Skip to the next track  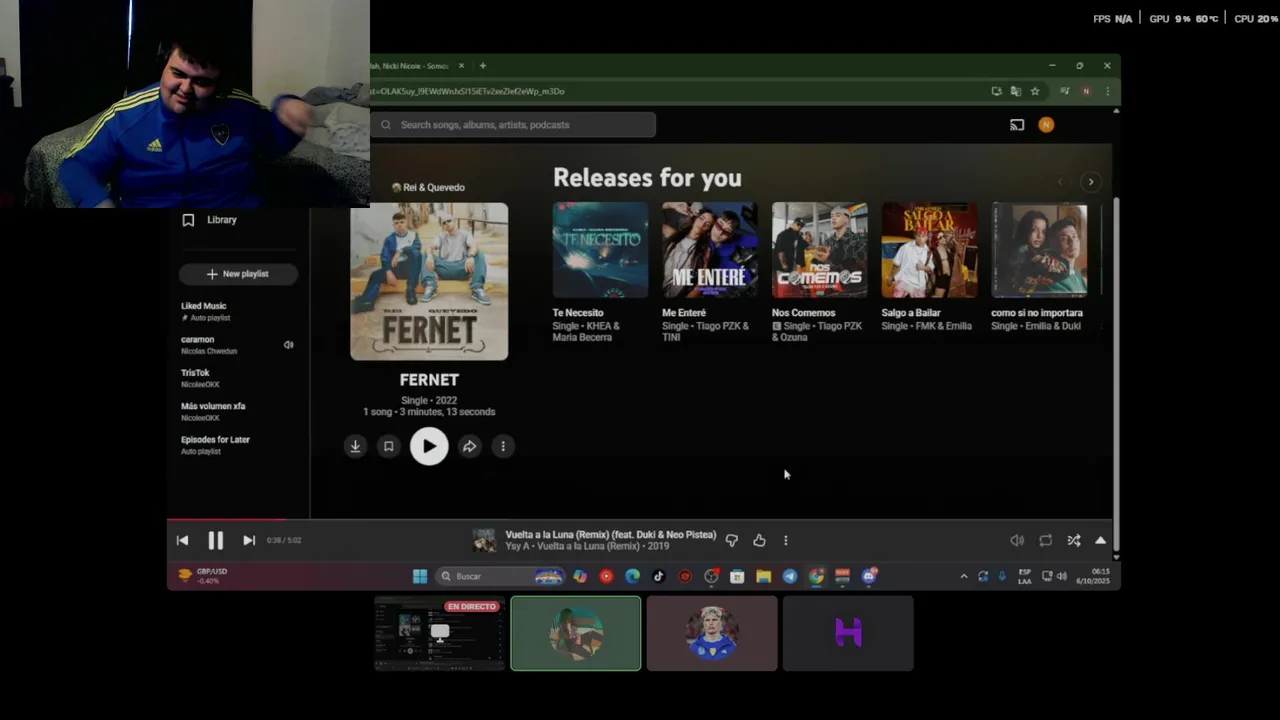click(x=249, y=540)
